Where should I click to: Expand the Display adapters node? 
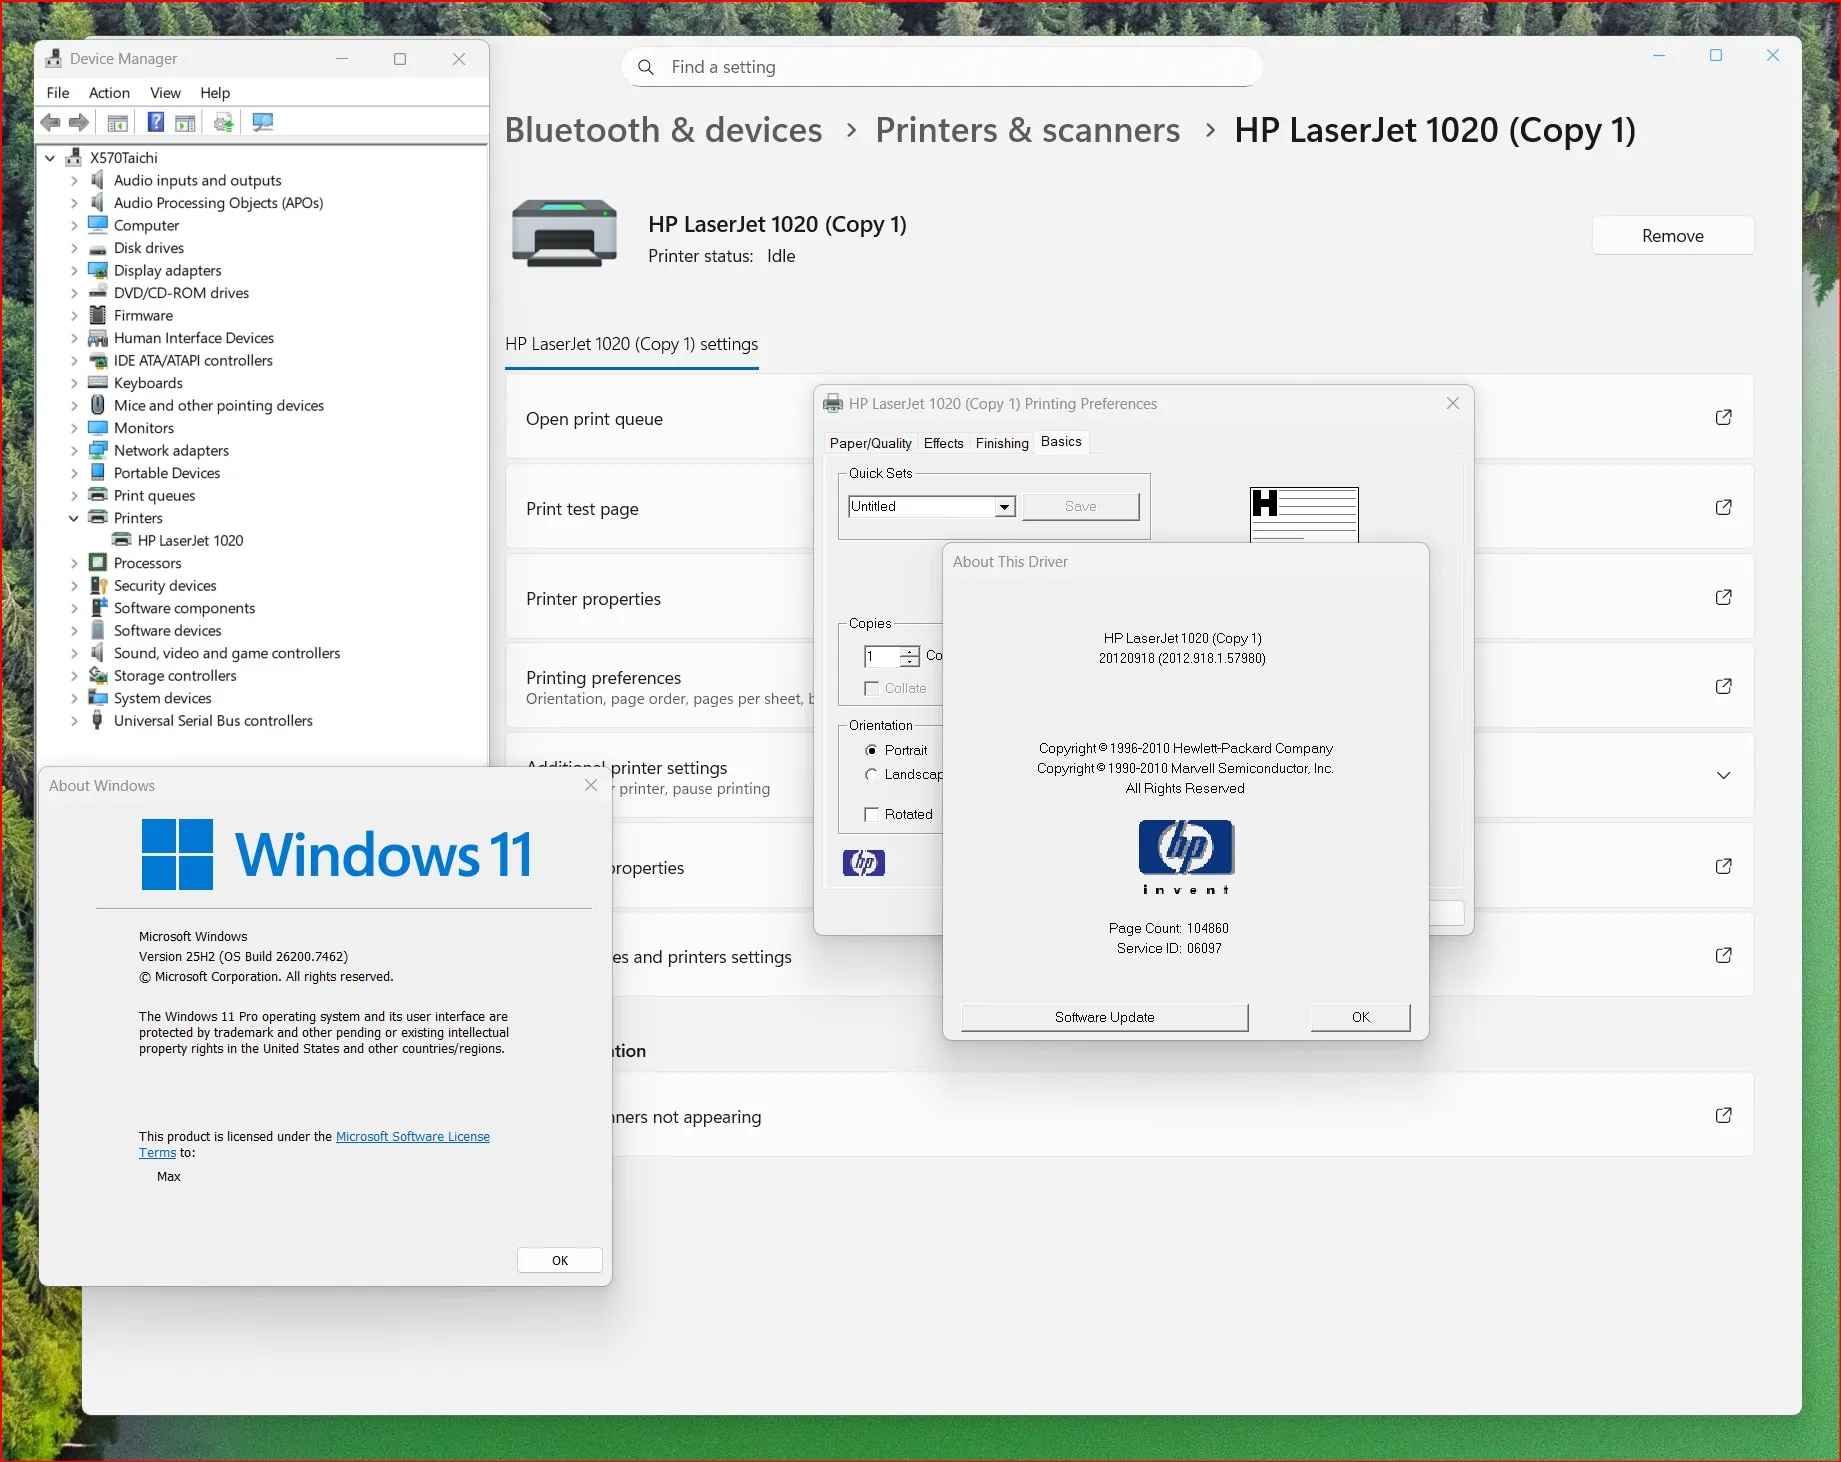[x=74, y=271]
